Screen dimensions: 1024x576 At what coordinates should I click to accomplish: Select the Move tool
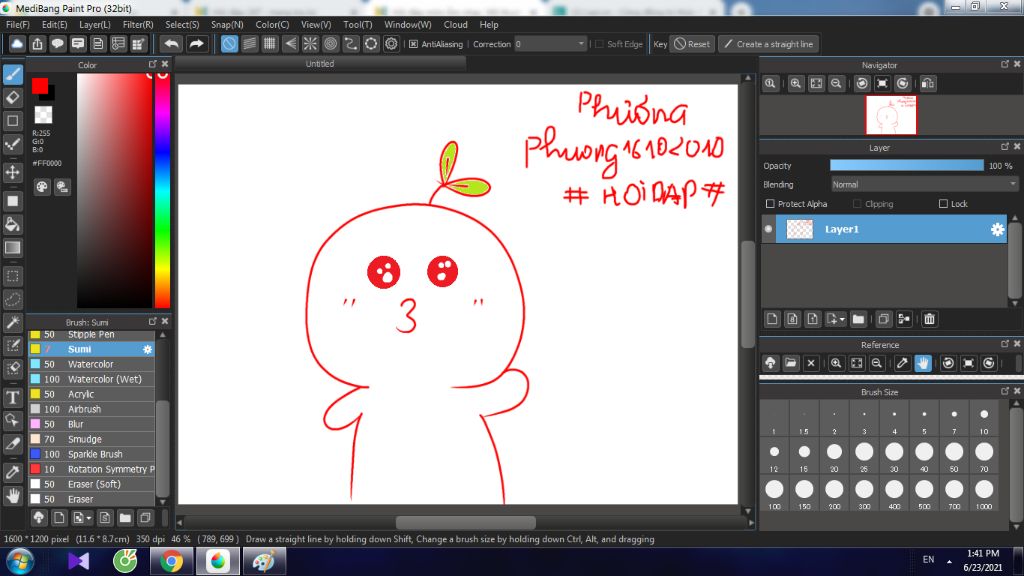tap(12, 172)
